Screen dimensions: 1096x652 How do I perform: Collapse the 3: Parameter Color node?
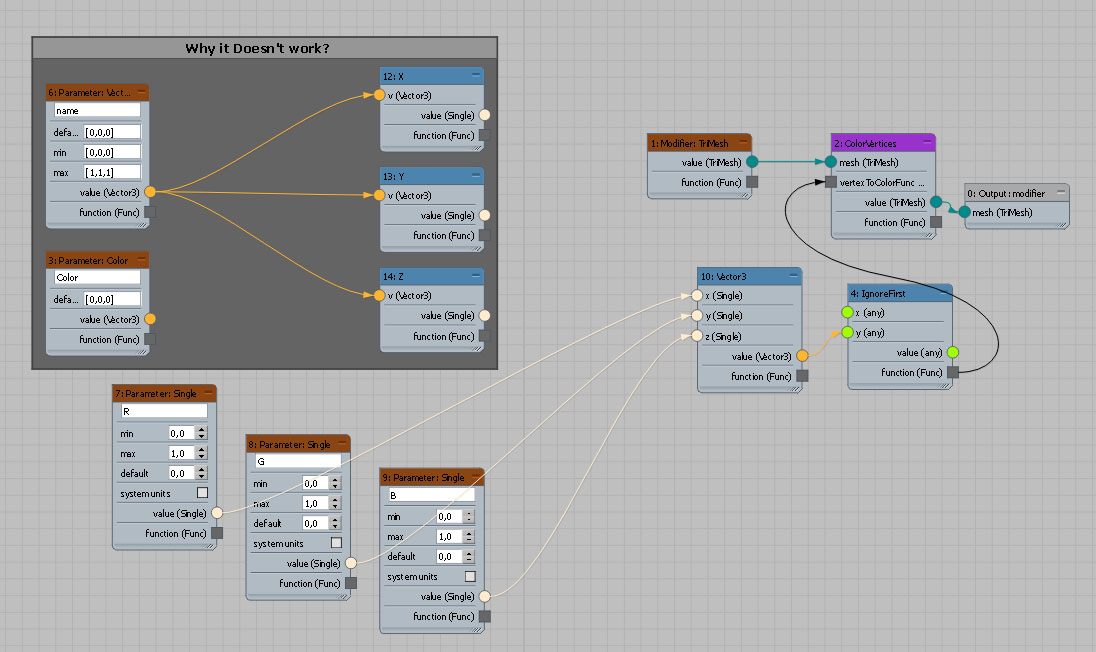click(x=142, y=259)
